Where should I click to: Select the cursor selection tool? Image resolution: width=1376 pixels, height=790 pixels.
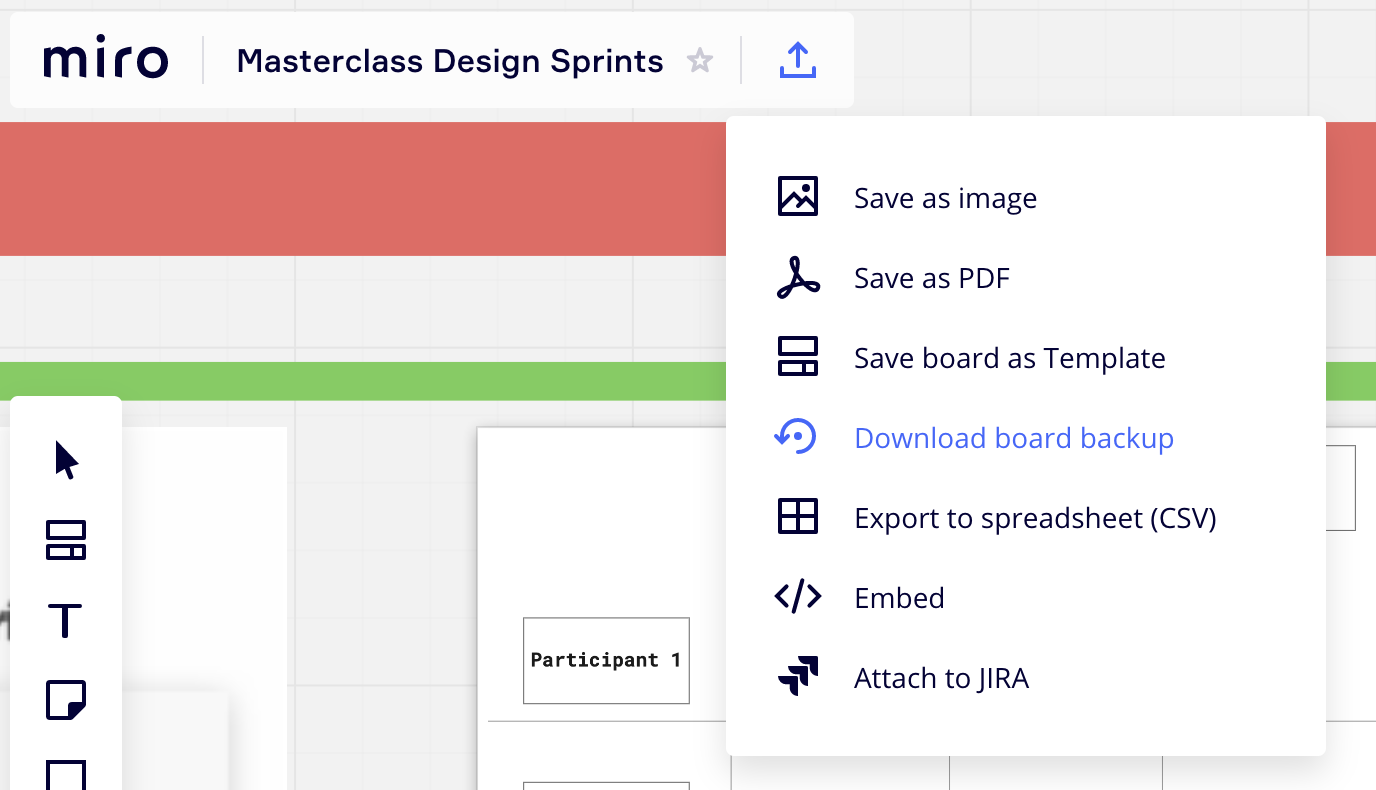(64, 459)
